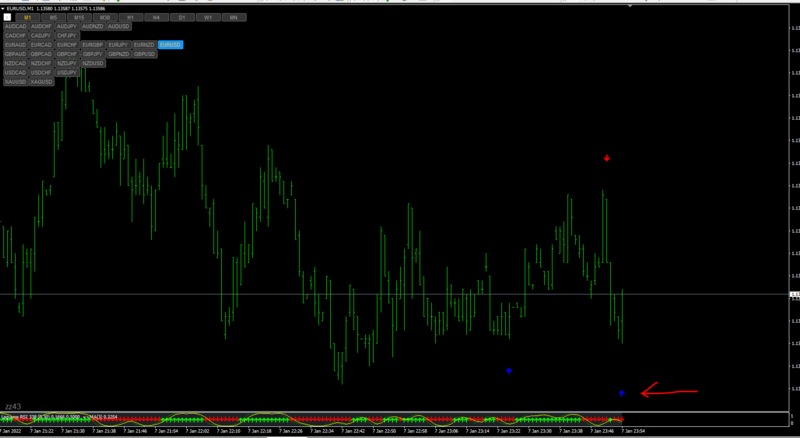Screen dimensions: 800x438
Task: Click the 7 Jan 23:22 time label
Action: coord(509,431)
